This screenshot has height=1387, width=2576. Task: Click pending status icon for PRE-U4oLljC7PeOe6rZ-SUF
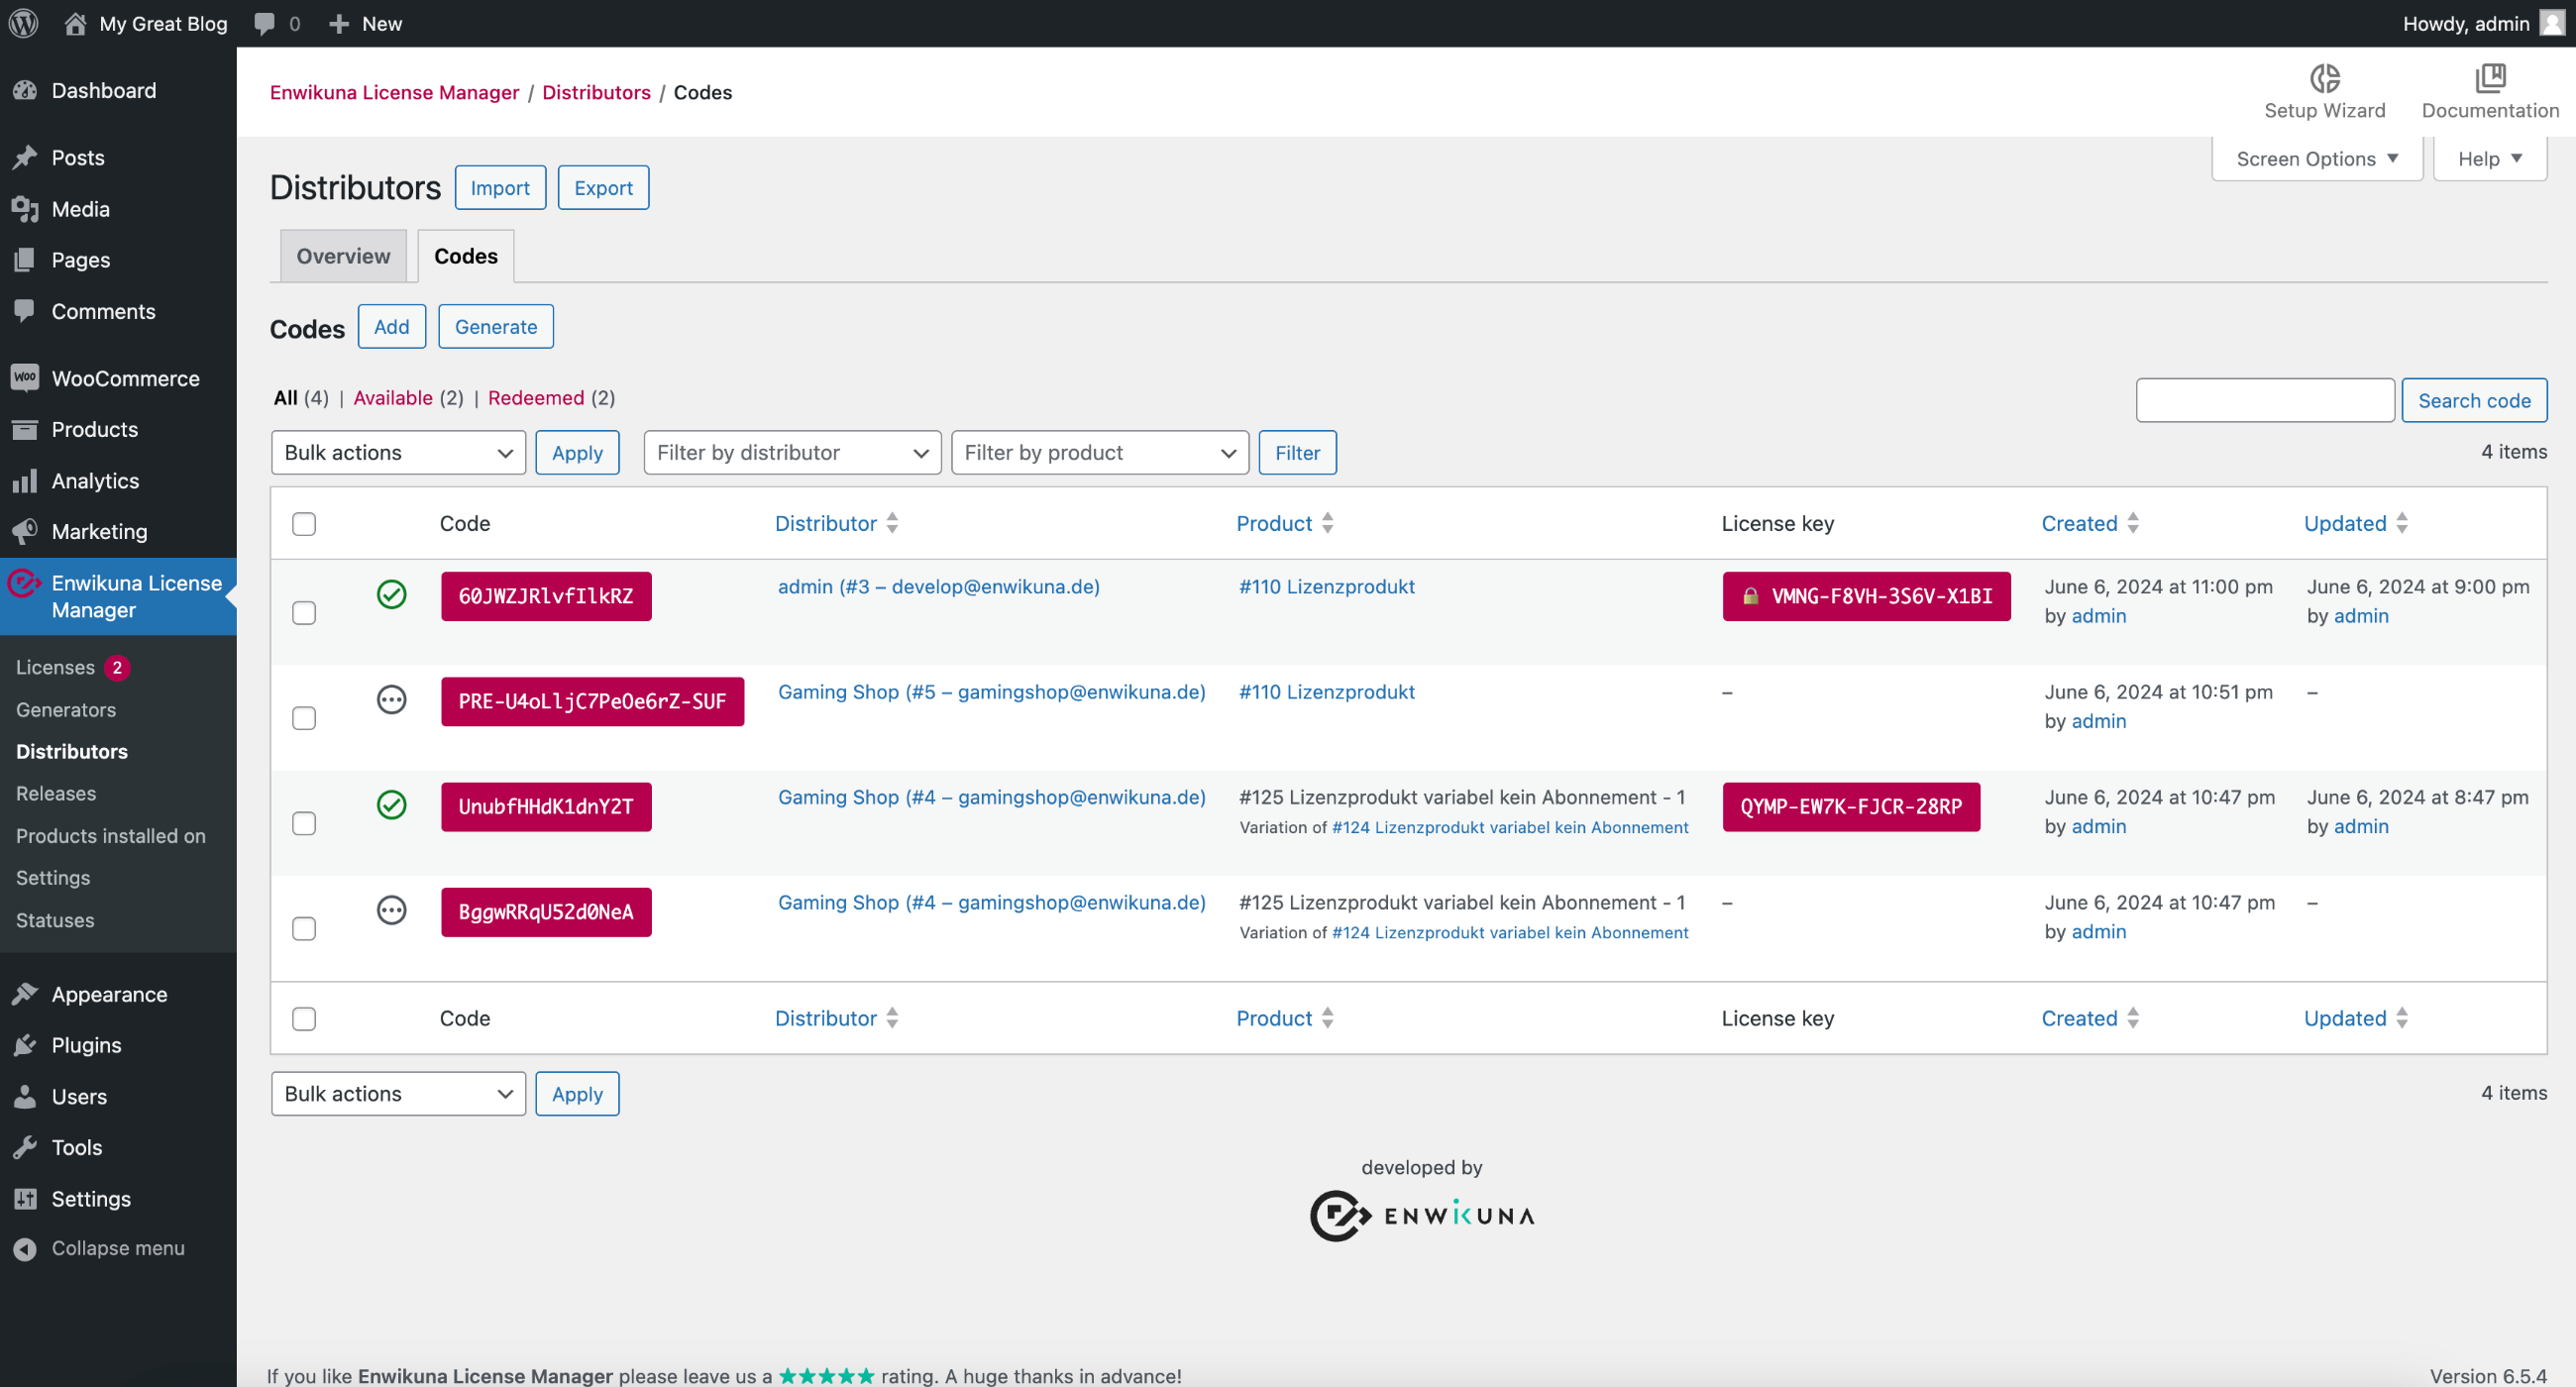392,699
